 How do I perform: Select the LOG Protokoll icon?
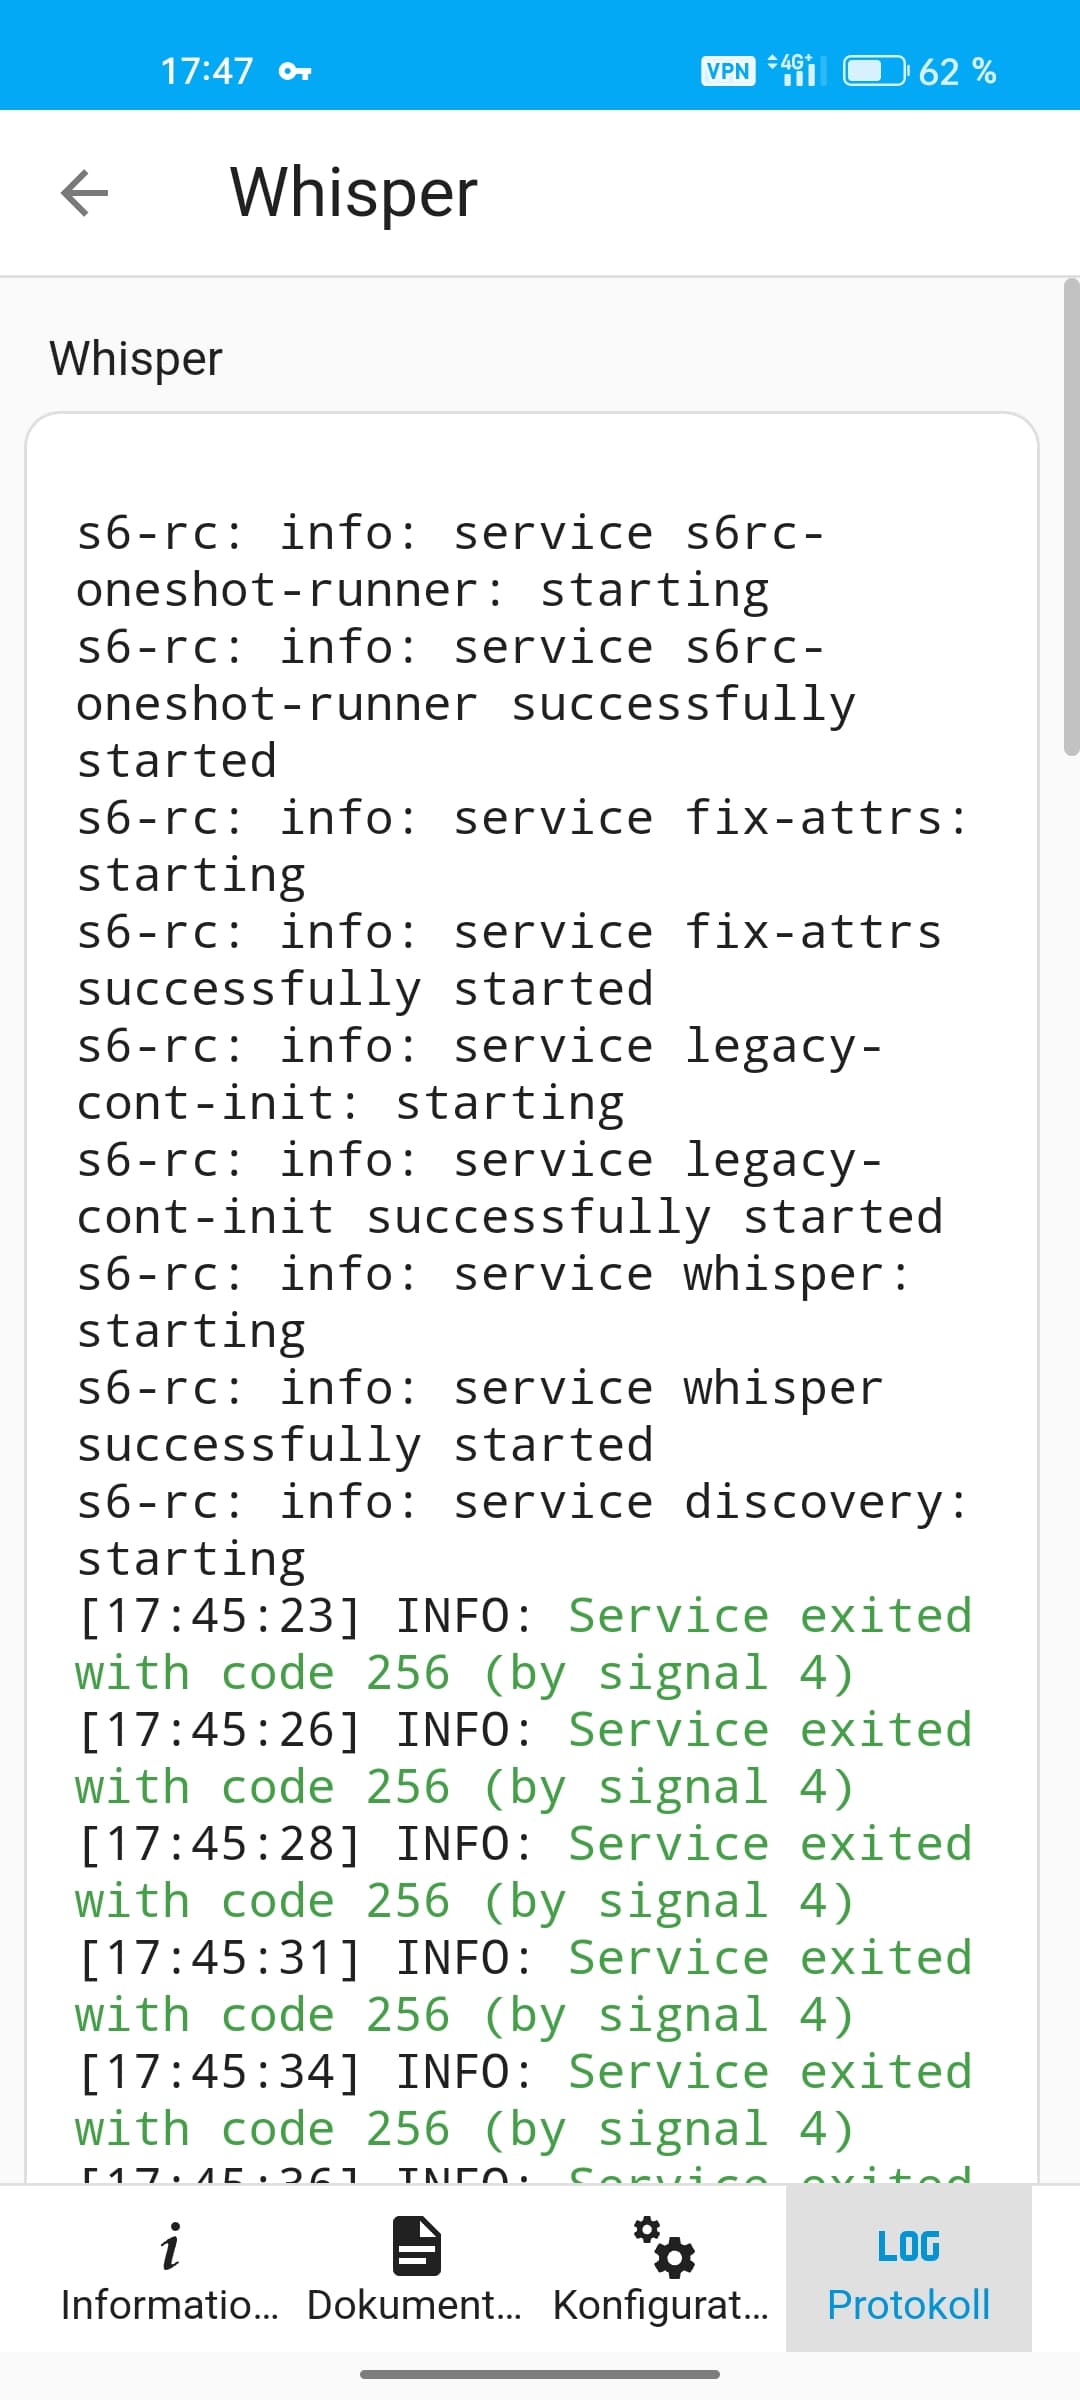coord(908,2247)
